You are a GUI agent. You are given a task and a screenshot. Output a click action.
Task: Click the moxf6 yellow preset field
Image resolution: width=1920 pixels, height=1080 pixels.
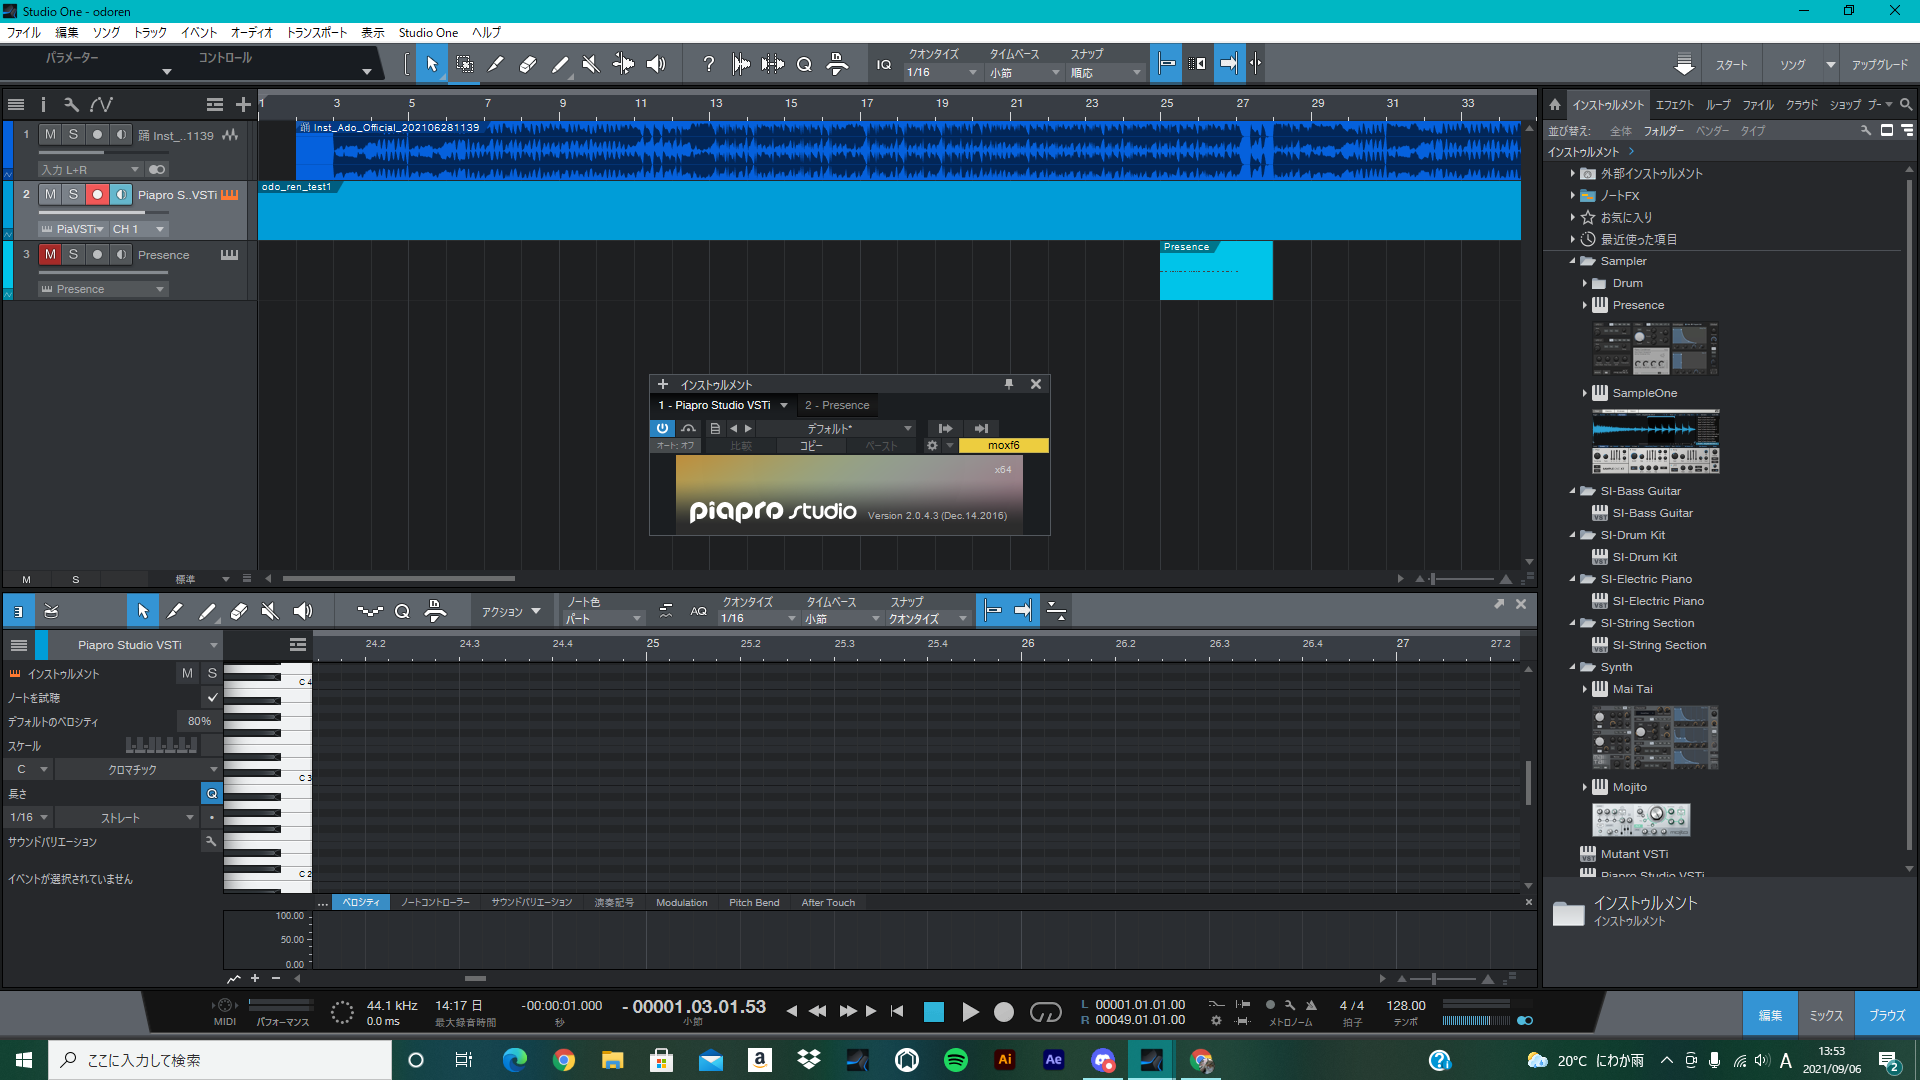click(x=1003, y=445)
